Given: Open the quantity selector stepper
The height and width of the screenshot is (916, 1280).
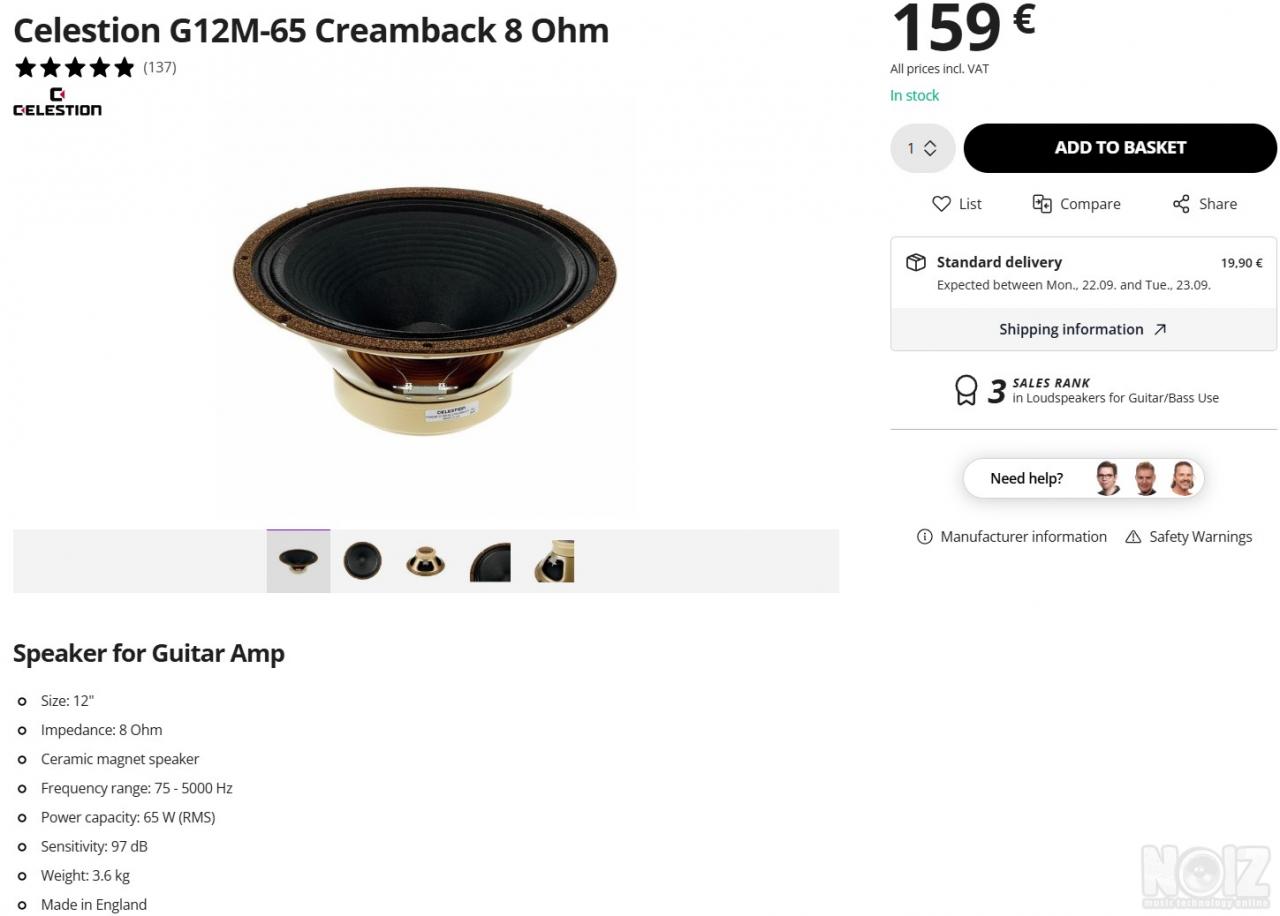Looking at the screenshot, I should tap(923, 148).
